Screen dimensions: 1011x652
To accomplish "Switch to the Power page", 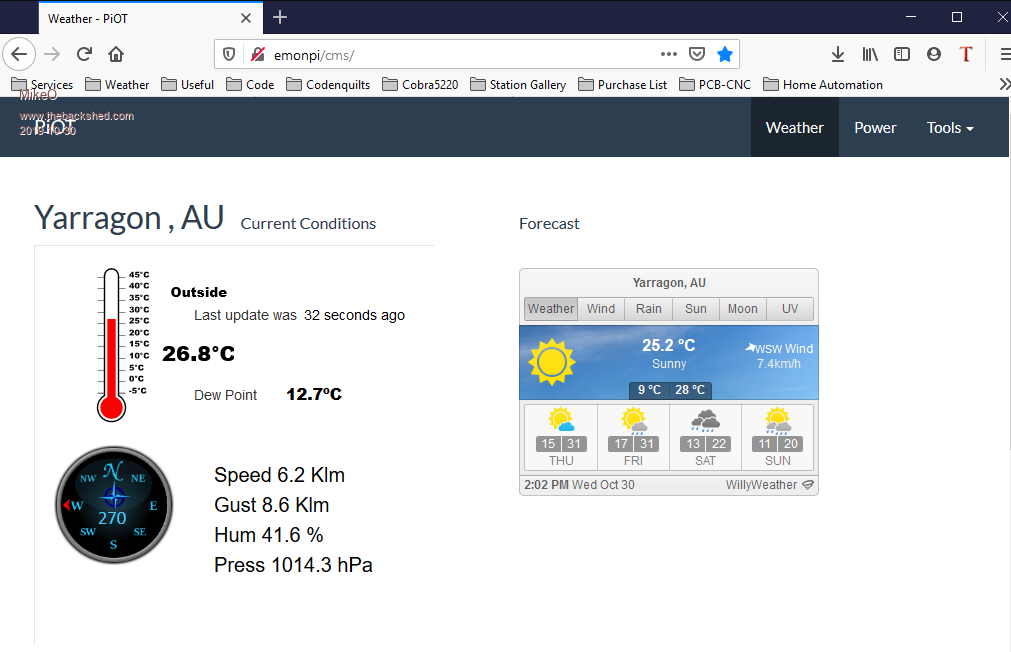I will (x=875, y=127).
